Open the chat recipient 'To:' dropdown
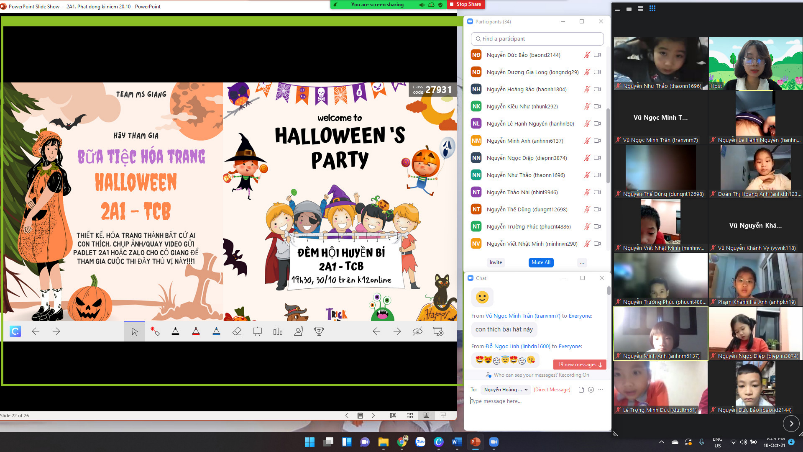 504,388
